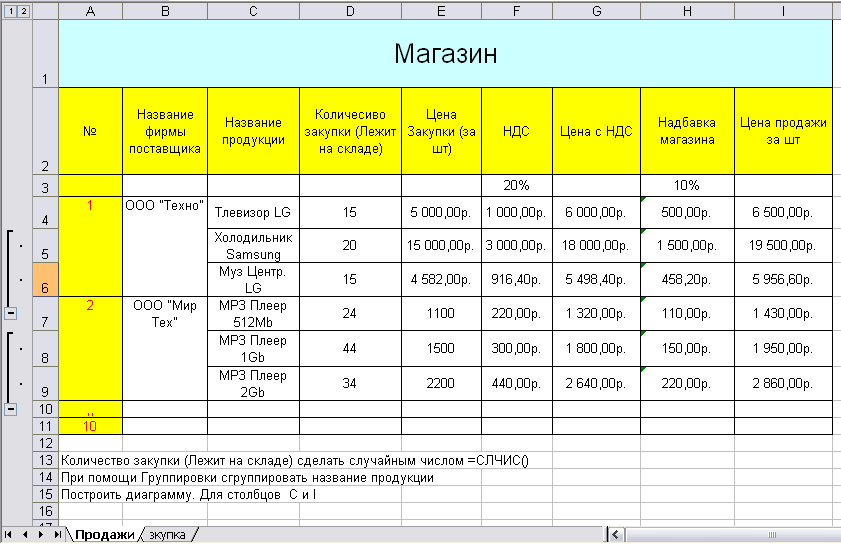Click header cell Название продукции

click(253, 131)
